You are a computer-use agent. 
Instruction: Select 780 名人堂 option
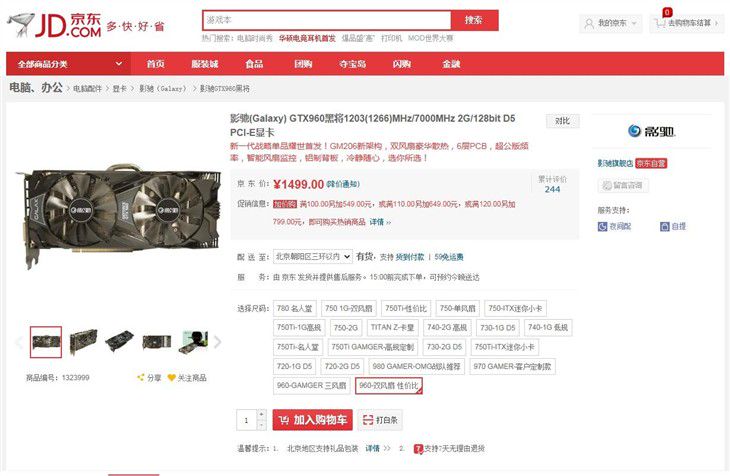click(x=295, y=308)
